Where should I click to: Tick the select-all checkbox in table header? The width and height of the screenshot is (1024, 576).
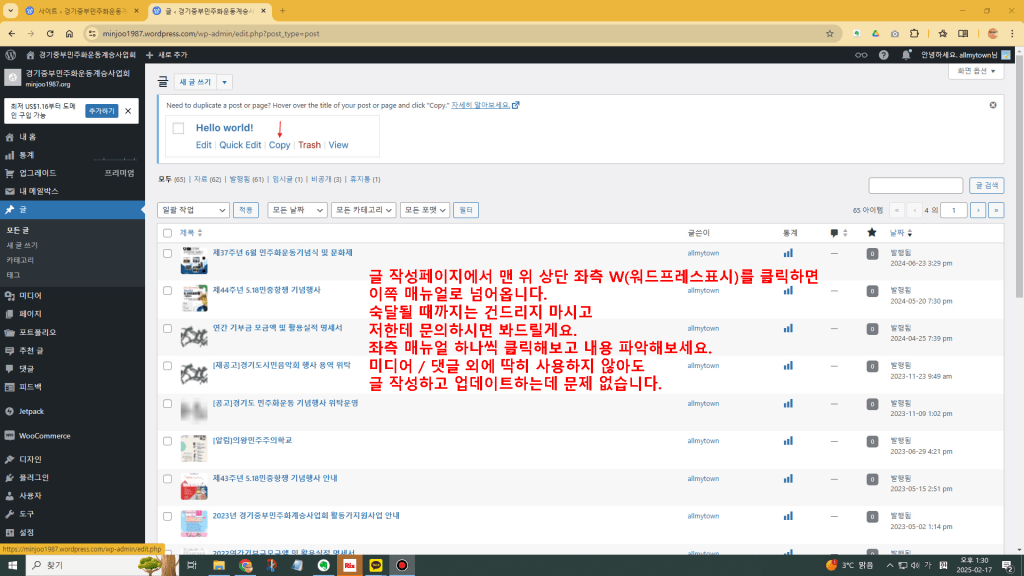point(168,232)
